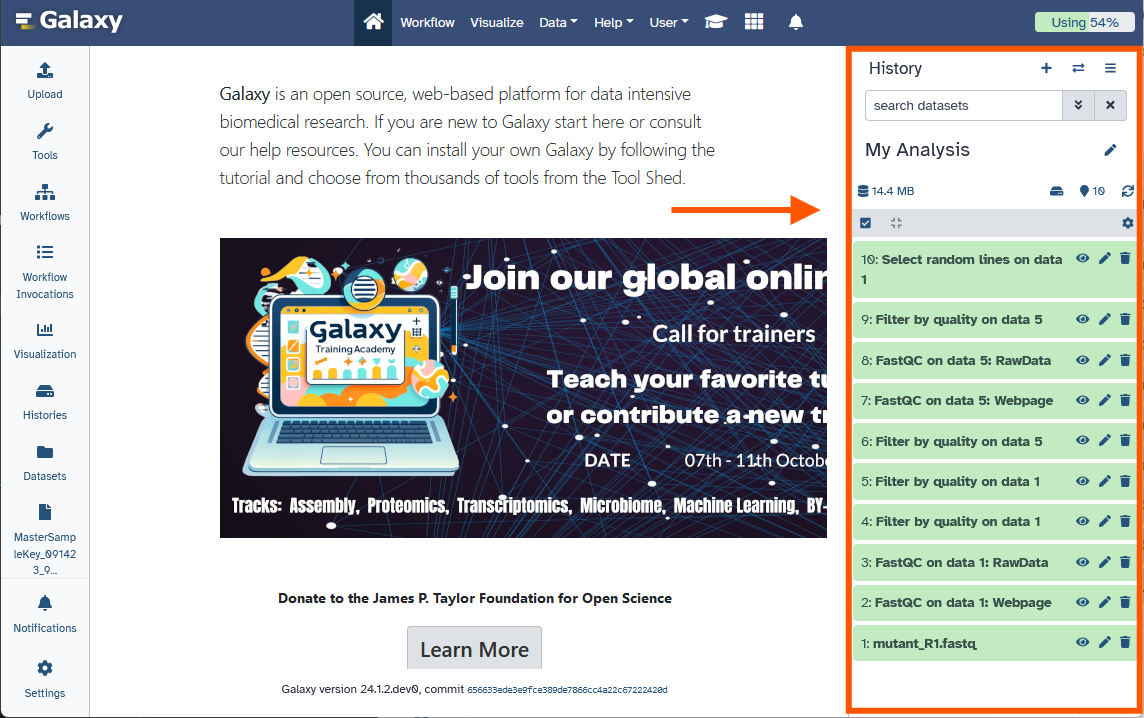1144x718 pixels.
Task: Click the My Analysis history title
Action: pos(917,150)
